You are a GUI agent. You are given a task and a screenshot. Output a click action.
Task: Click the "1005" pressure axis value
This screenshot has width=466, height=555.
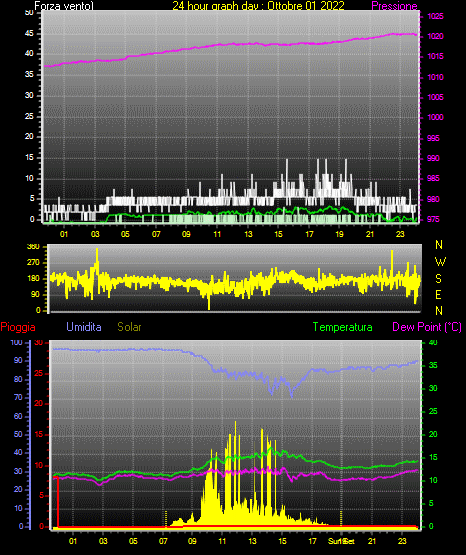(x=435, y=97)
